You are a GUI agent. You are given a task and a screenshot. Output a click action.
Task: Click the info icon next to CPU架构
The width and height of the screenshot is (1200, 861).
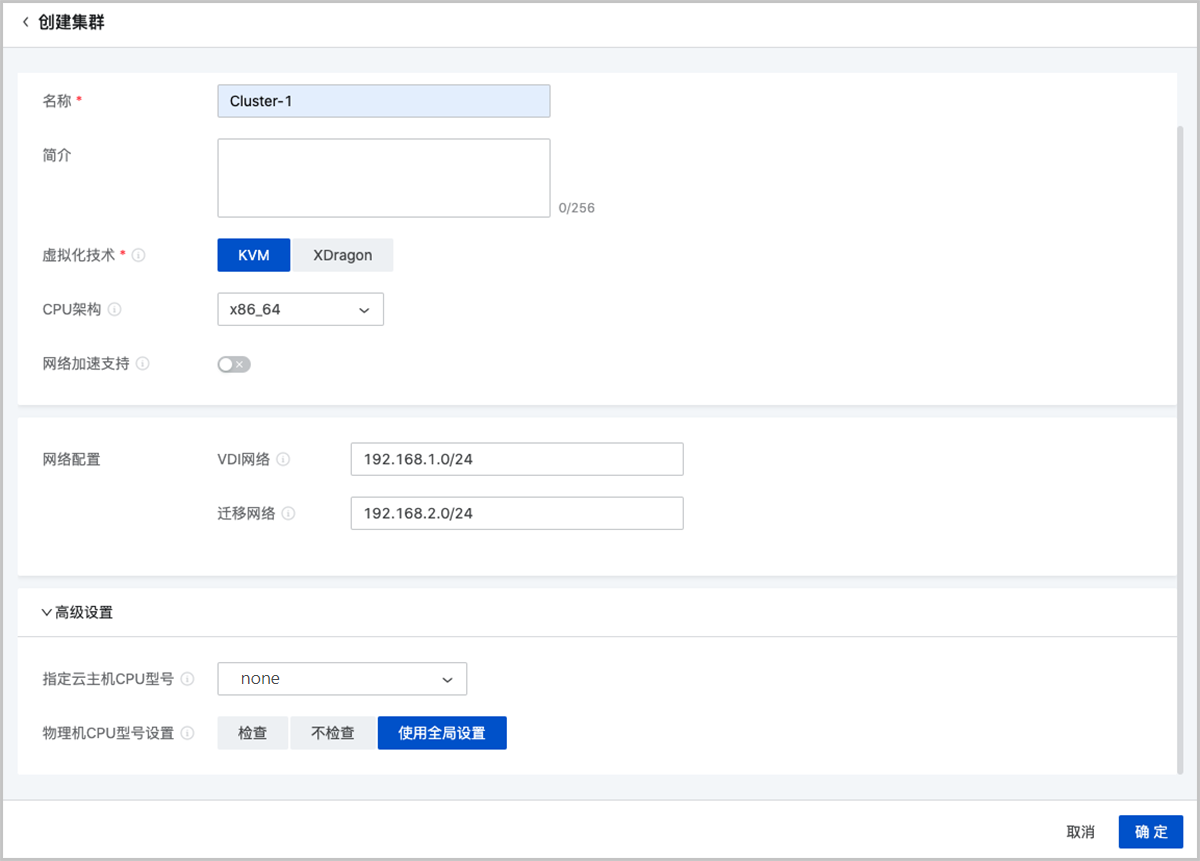[115, 310]
